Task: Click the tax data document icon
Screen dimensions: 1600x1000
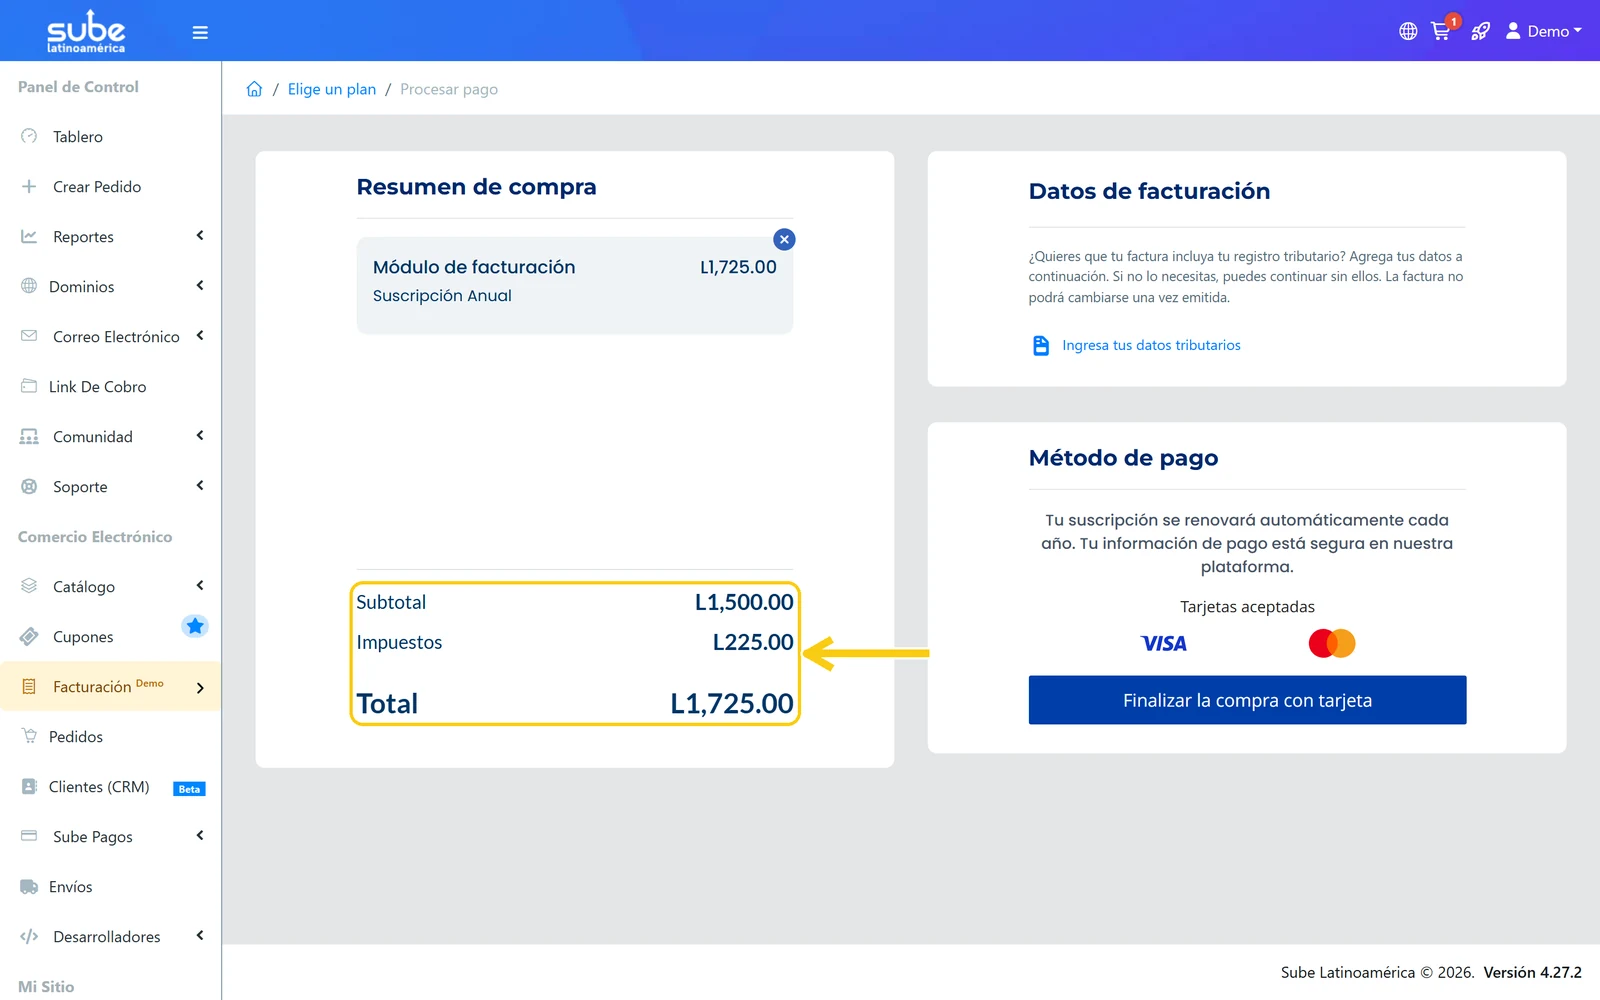Action: tap(1040, 345)
